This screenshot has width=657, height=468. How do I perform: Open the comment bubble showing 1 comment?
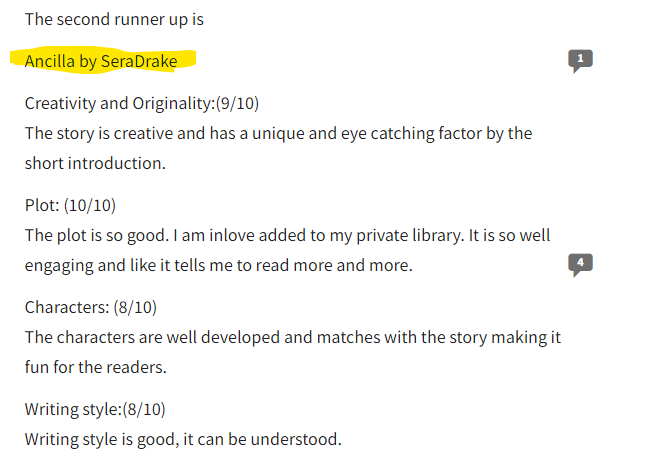(x=580, y=60)
